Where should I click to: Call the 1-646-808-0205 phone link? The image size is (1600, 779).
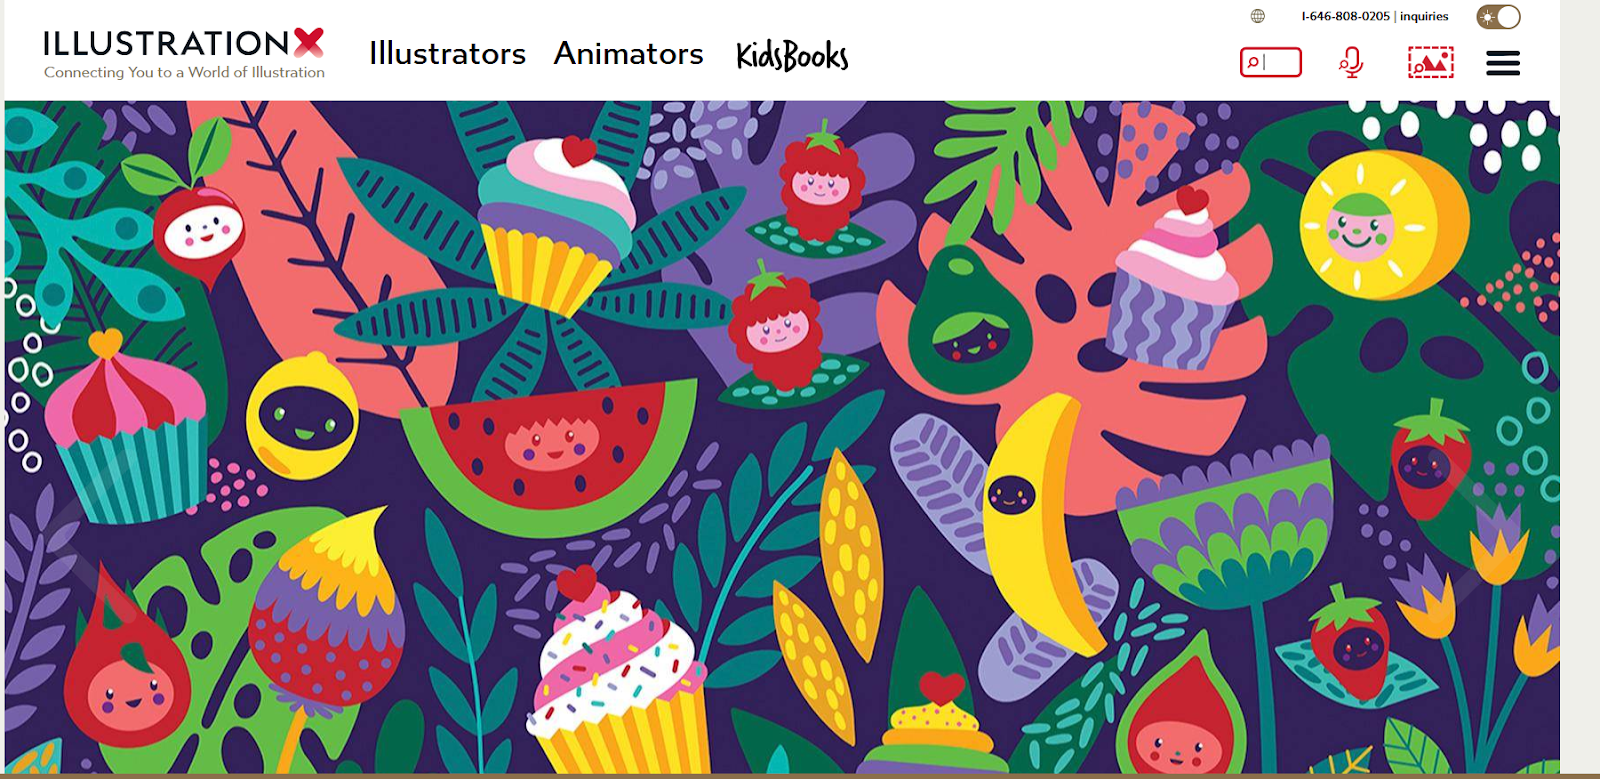(1345, 16)
